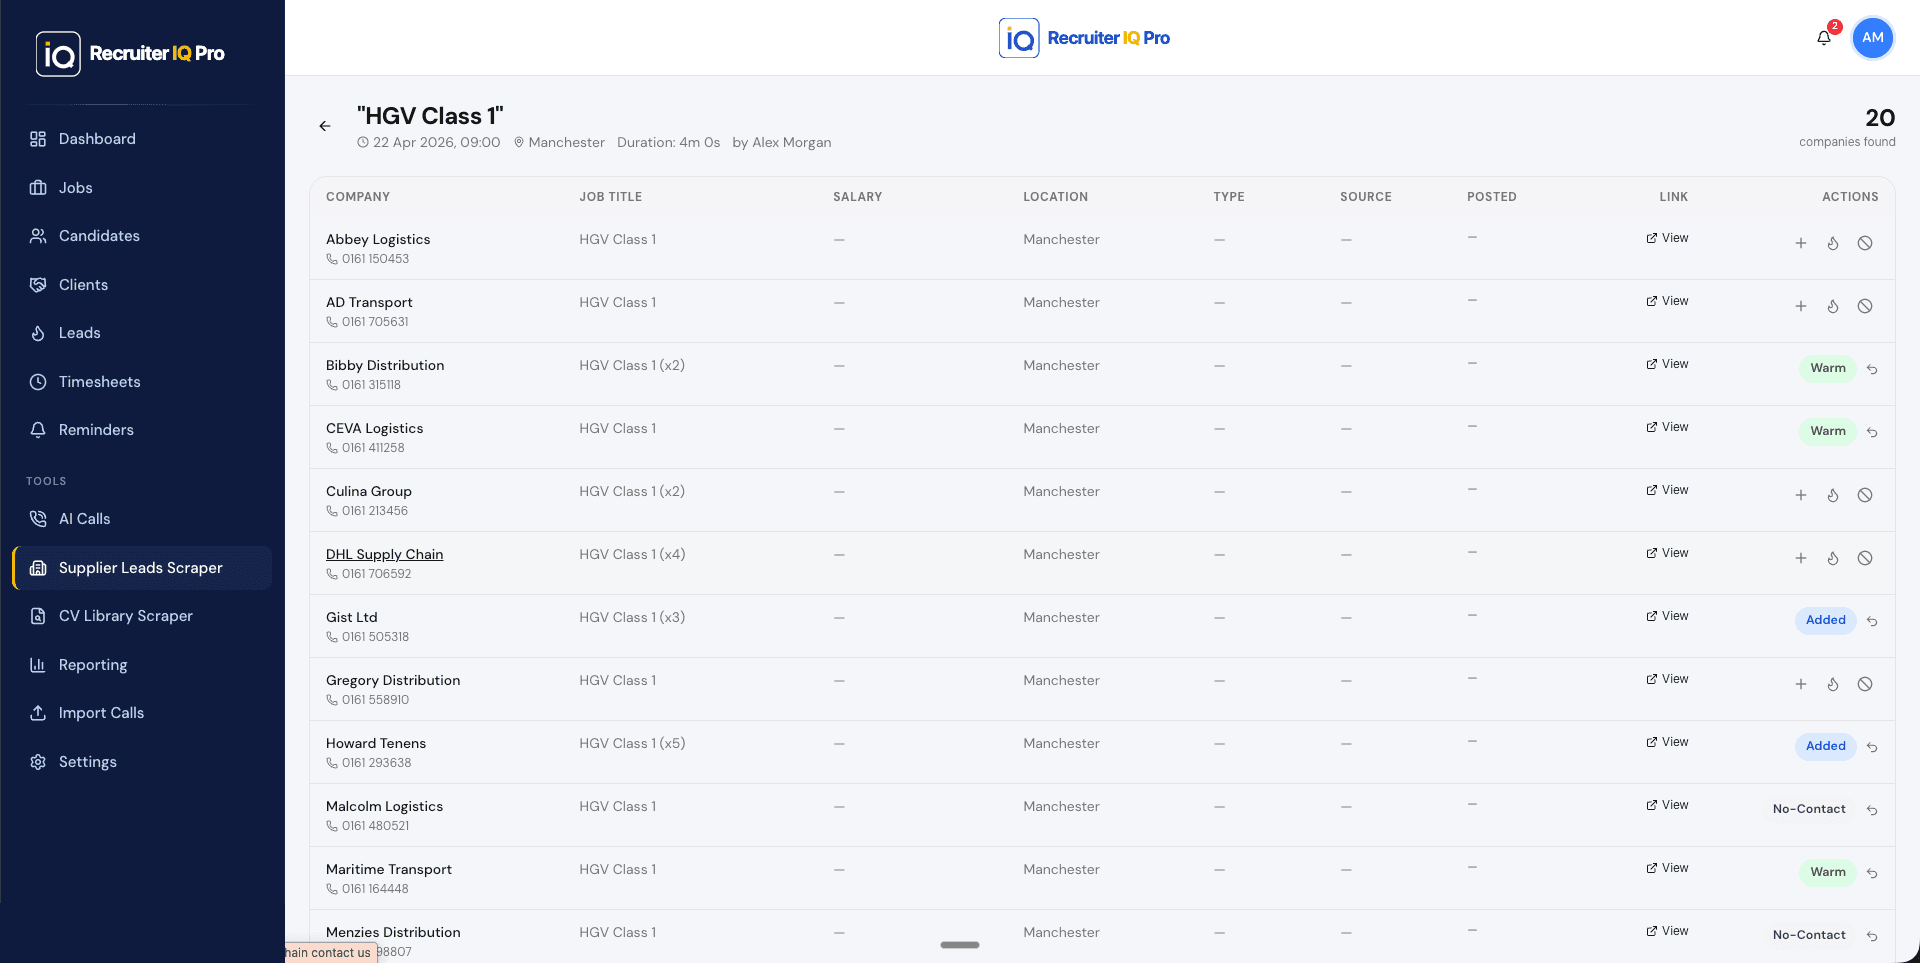This screenshot has height=963, width=1920.
Task: Open View link for Menzies Distribution
Action: pos(1667,931)
